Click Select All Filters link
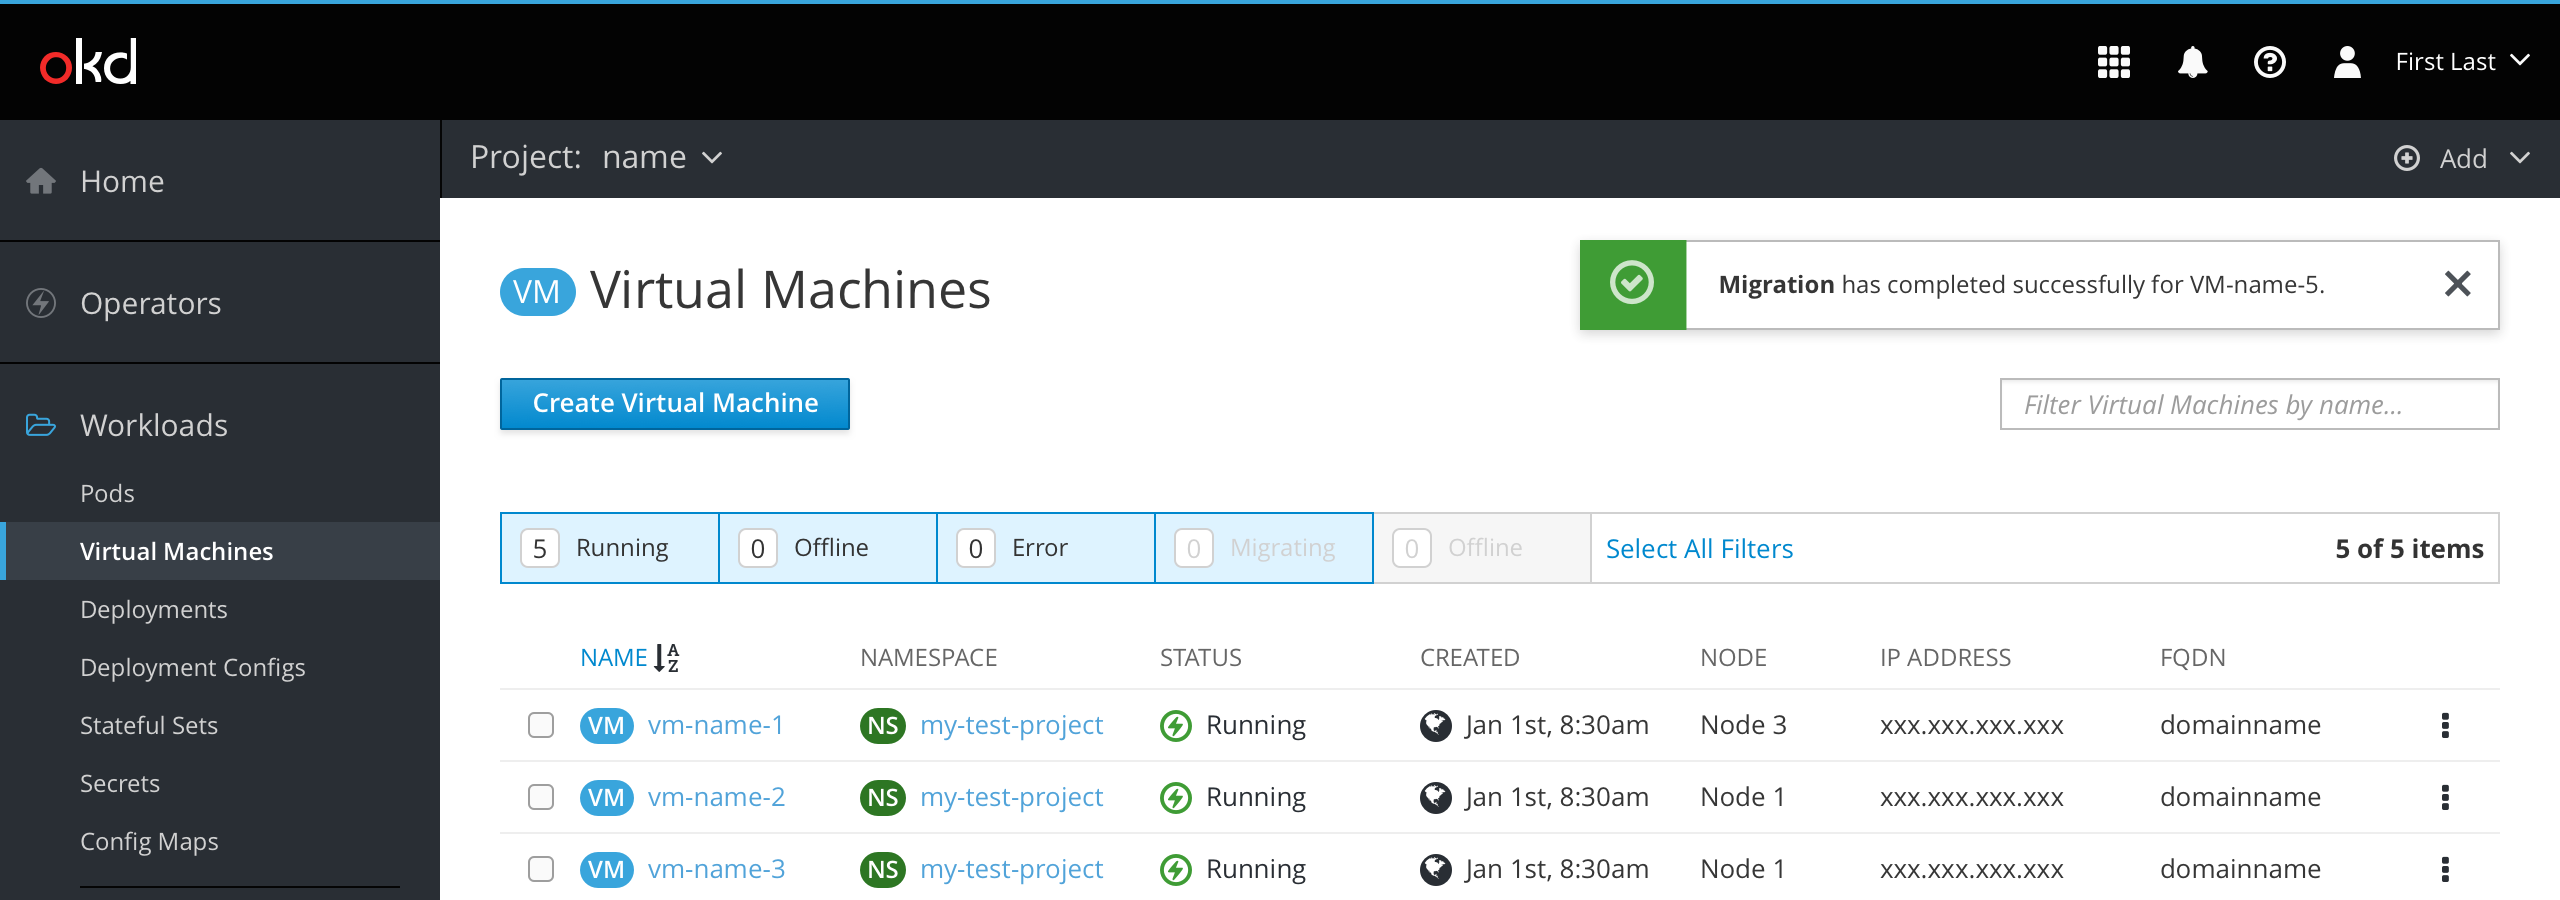 pos(1699,548)
